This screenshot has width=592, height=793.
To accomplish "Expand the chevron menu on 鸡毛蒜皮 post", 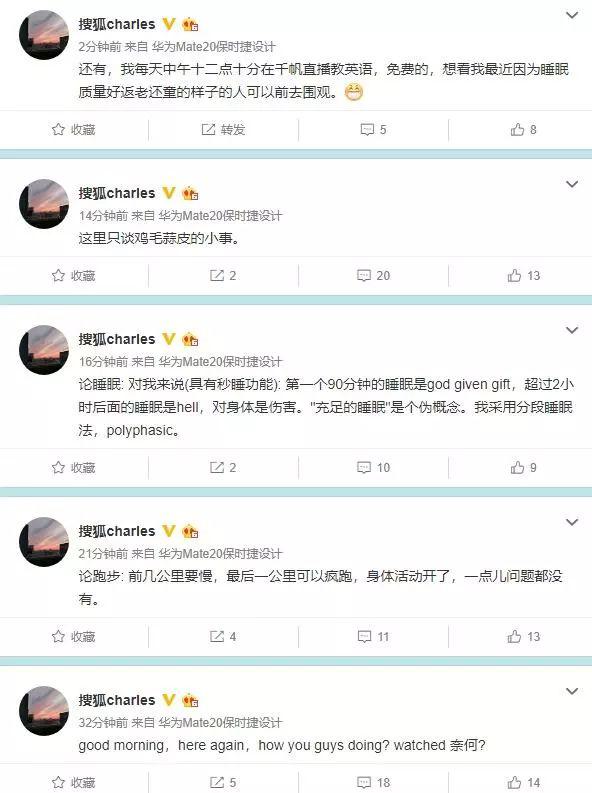I will click(x=572, y=184).
